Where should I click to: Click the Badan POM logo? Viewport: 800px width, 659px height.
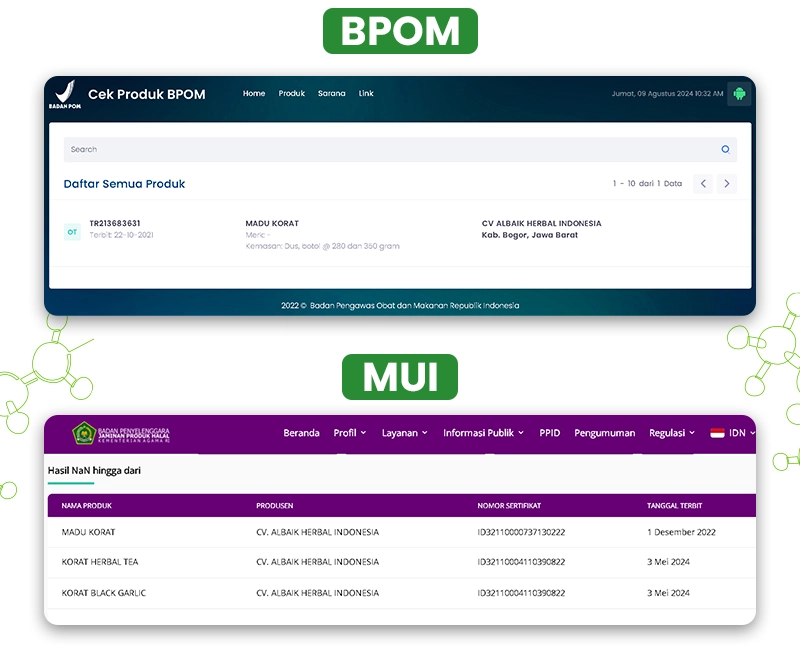pyautogui.click(x=65, y=94)
